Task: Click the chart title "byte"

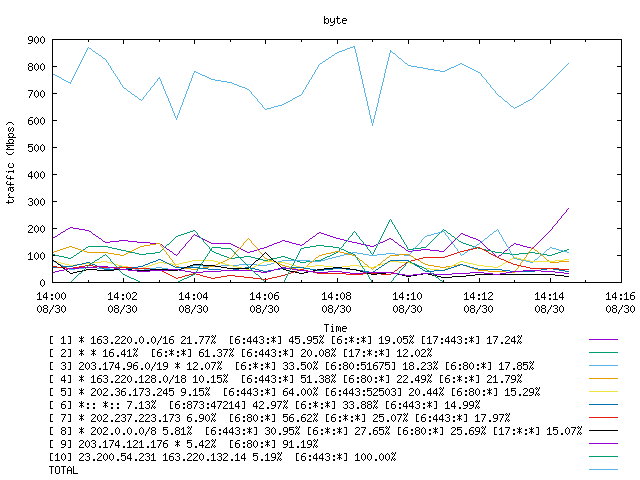Action: [x=335, y=20]
